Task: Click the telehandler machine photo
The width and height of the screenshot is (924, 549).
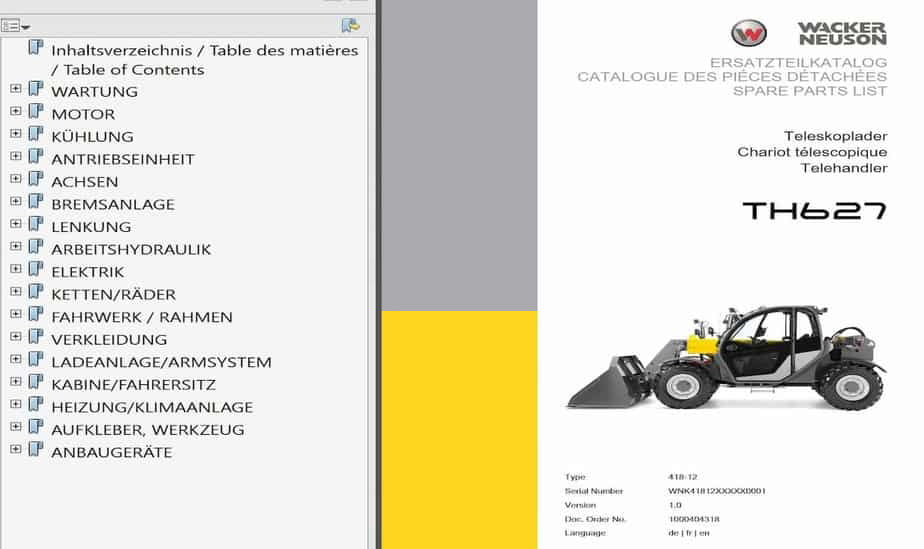Action: pos(726,358)
